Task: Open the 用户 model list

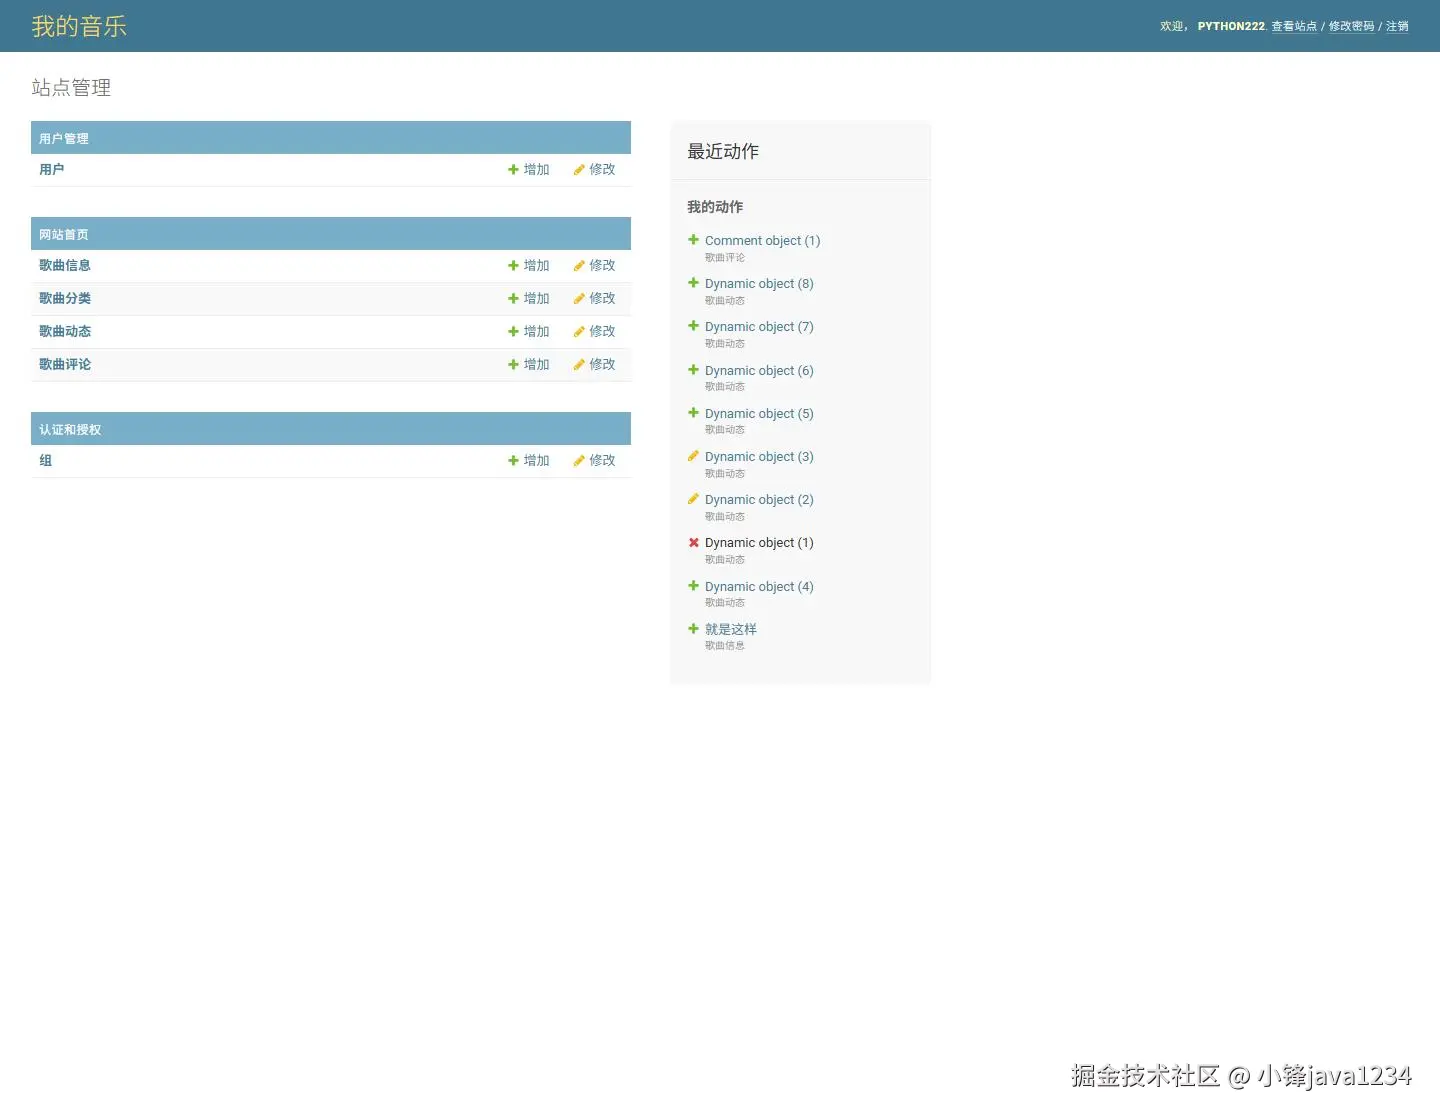Action: [x=52, y=170]
